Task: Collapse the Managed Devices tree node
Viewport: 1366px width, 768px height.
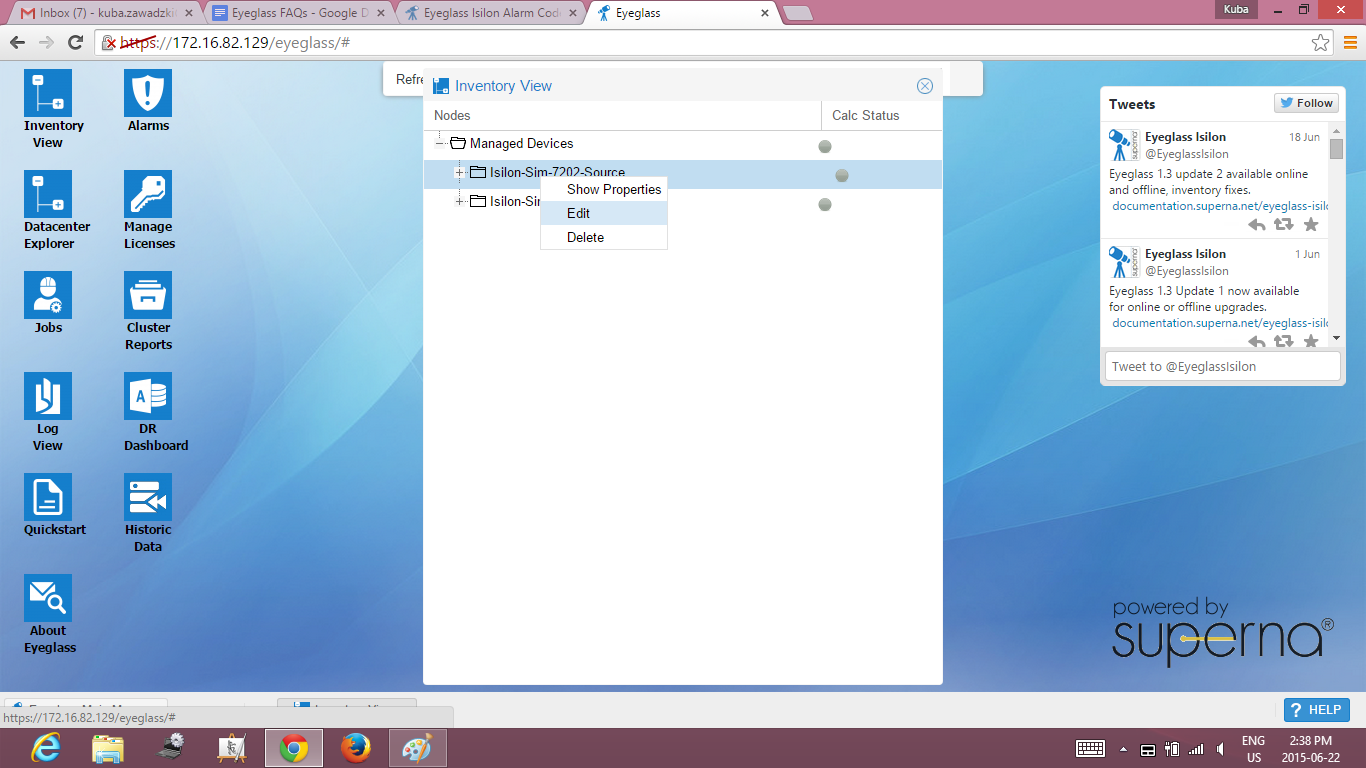Action: tap(440, 143)
